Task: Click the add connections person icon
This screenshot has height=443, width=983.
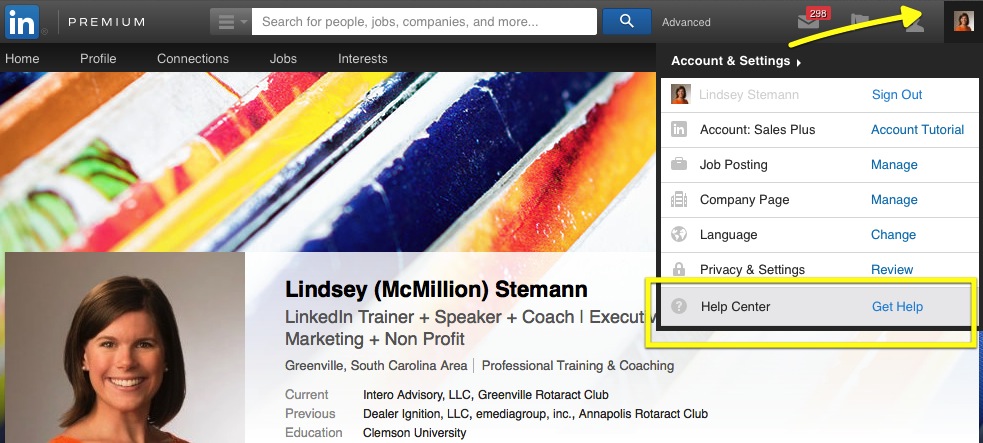Action: click(x=914, y=23)
